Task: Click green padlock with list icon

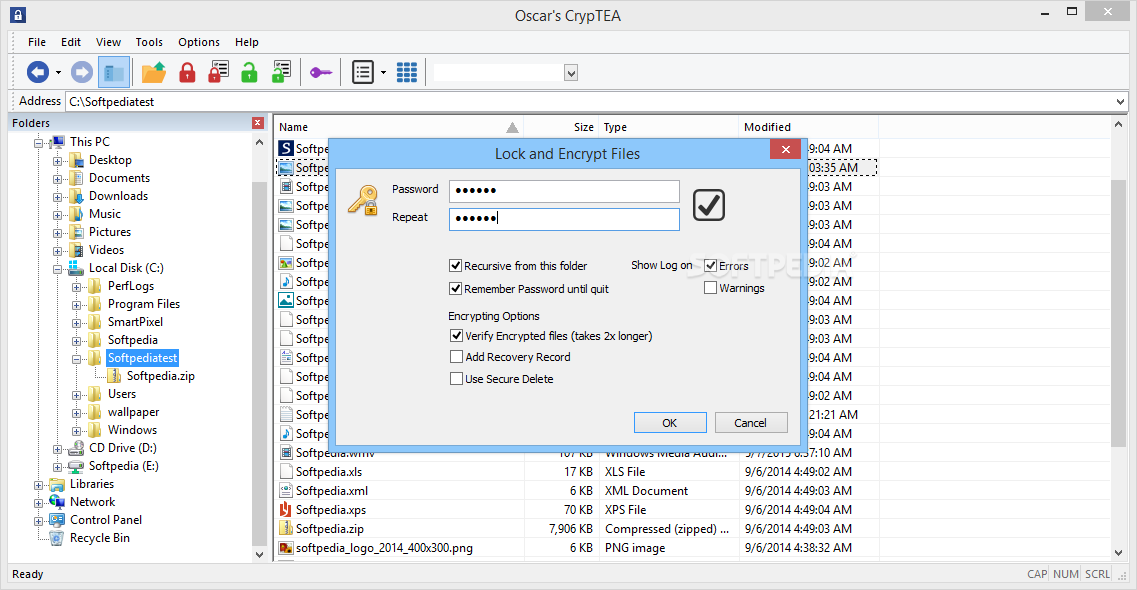Action: [x=281, y=72]
